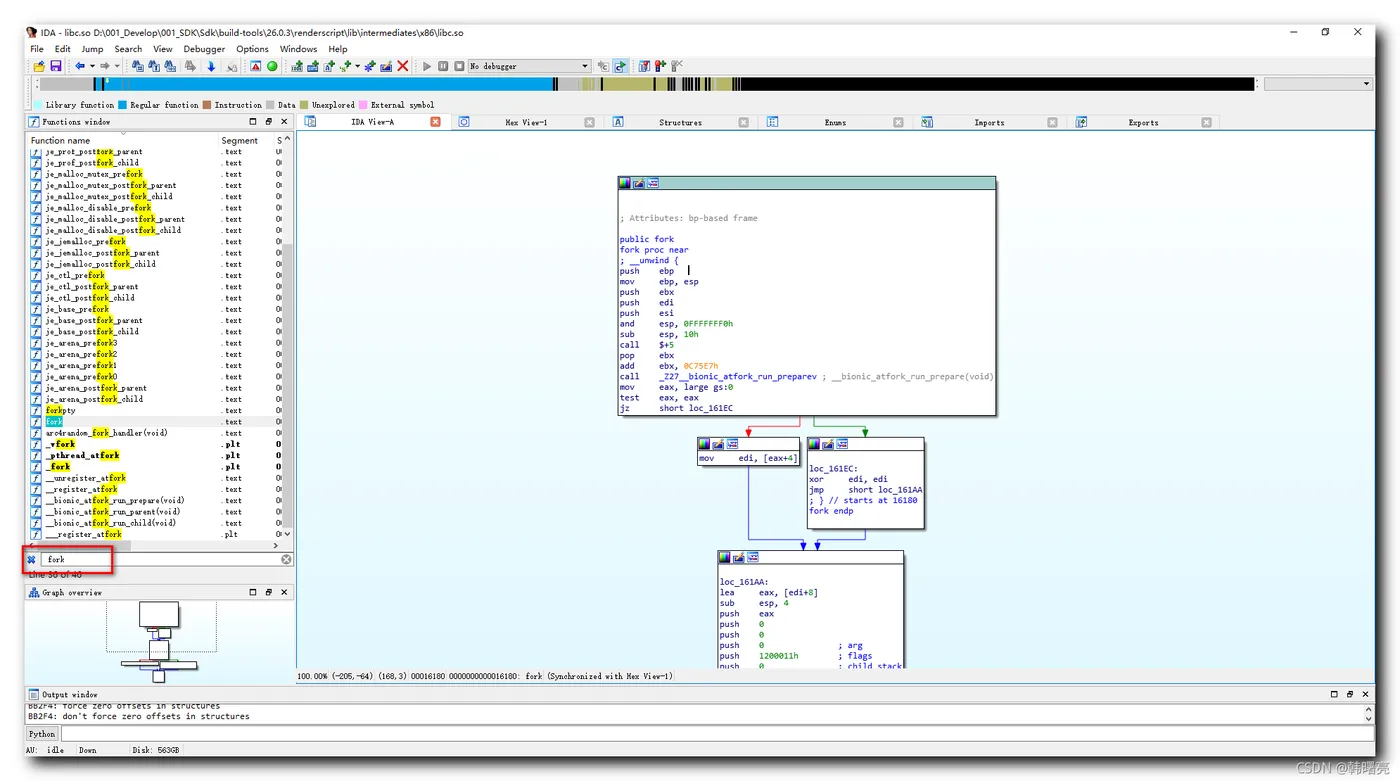Screen dimensions: 1400x781
Task: Open the Debugger menu
Action: [x=204, y=49]
